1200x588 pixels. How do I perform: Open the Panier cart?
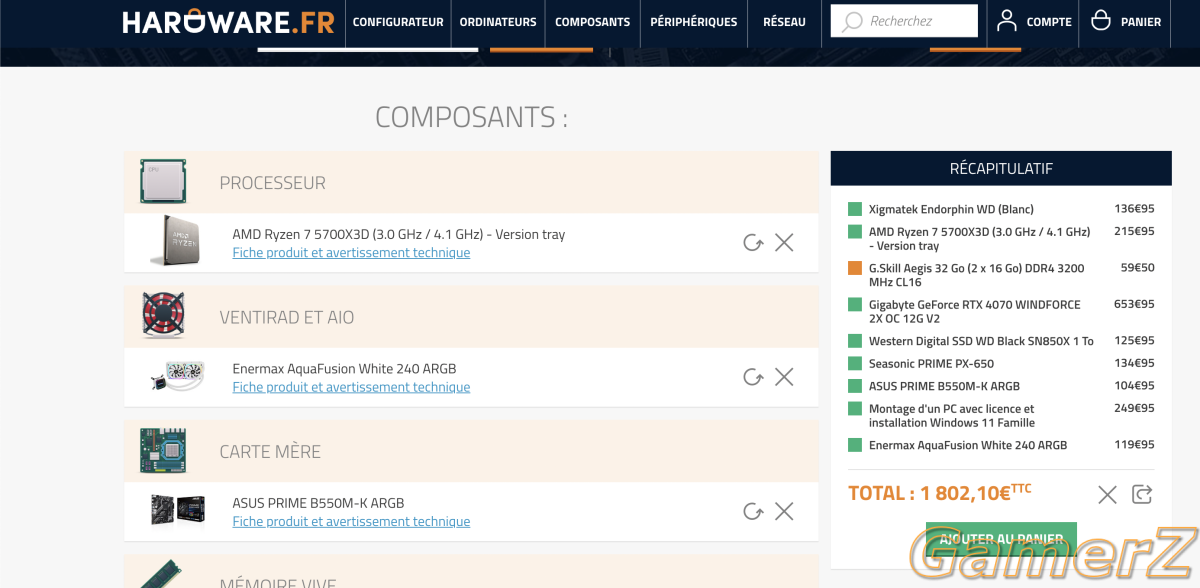pos(1141,22)
